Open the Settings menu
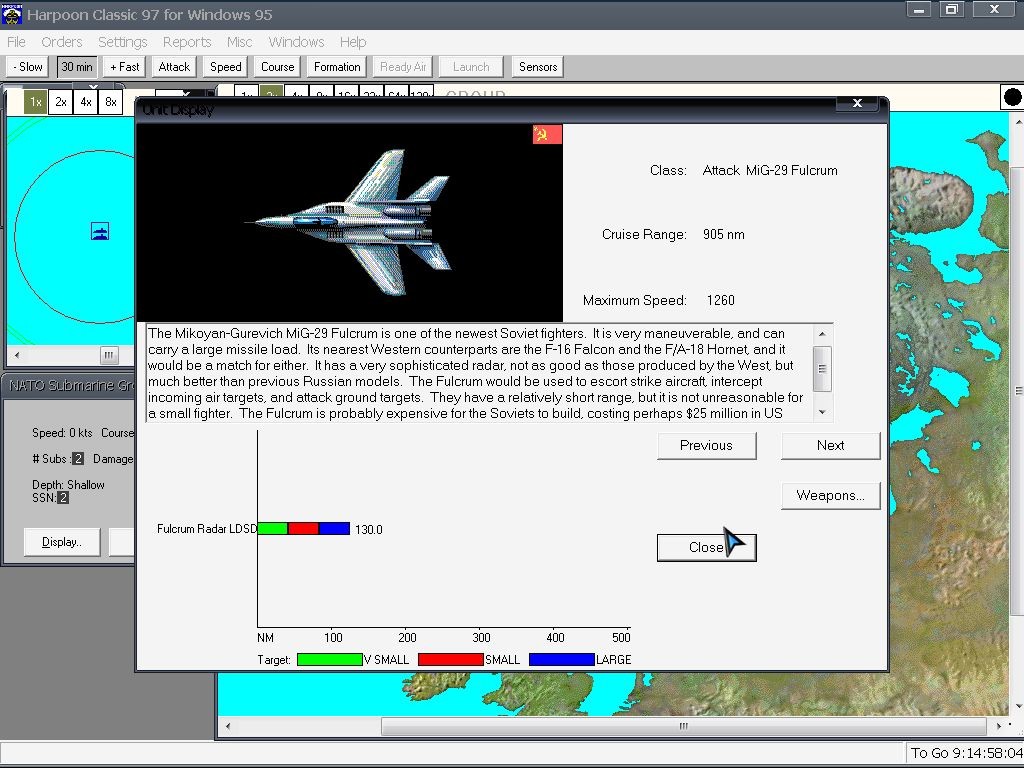Viewport: 1024px width, 768px height. point(122,42)
